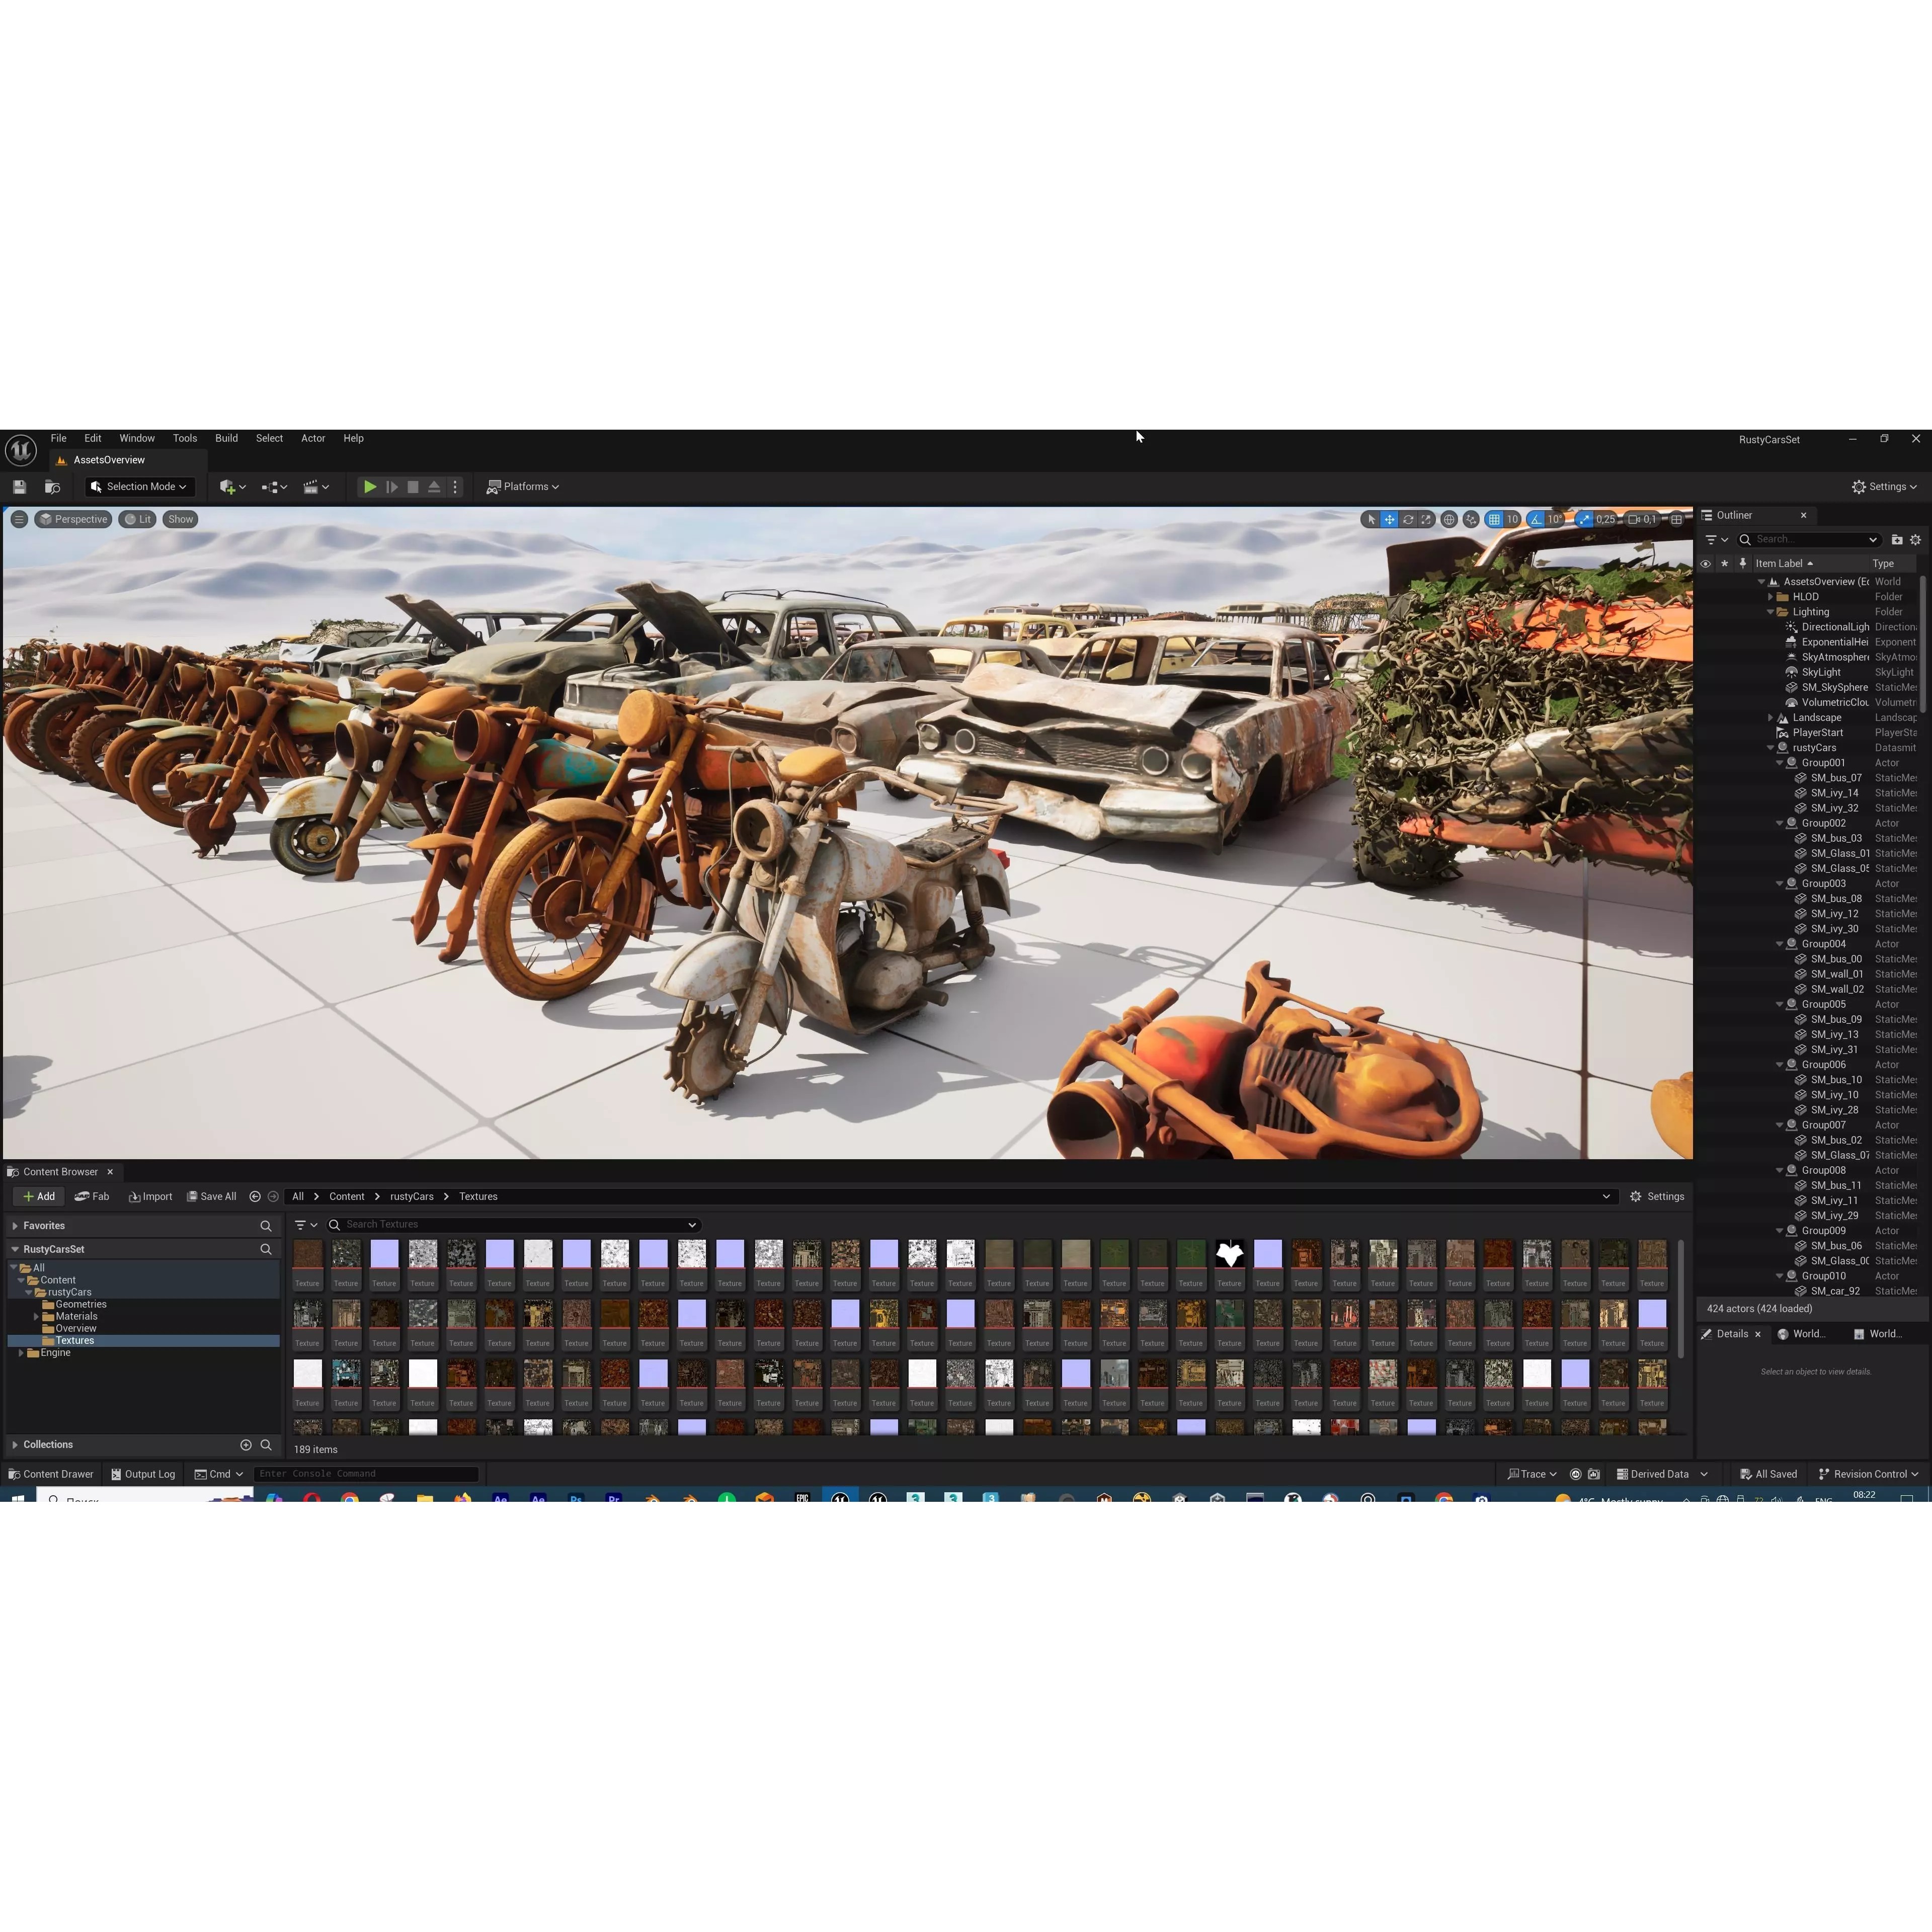Add a new collection with the plus icon
Image resolution: width=1932 pixels, height=1932 pixels.
(x=246, y=1445)
